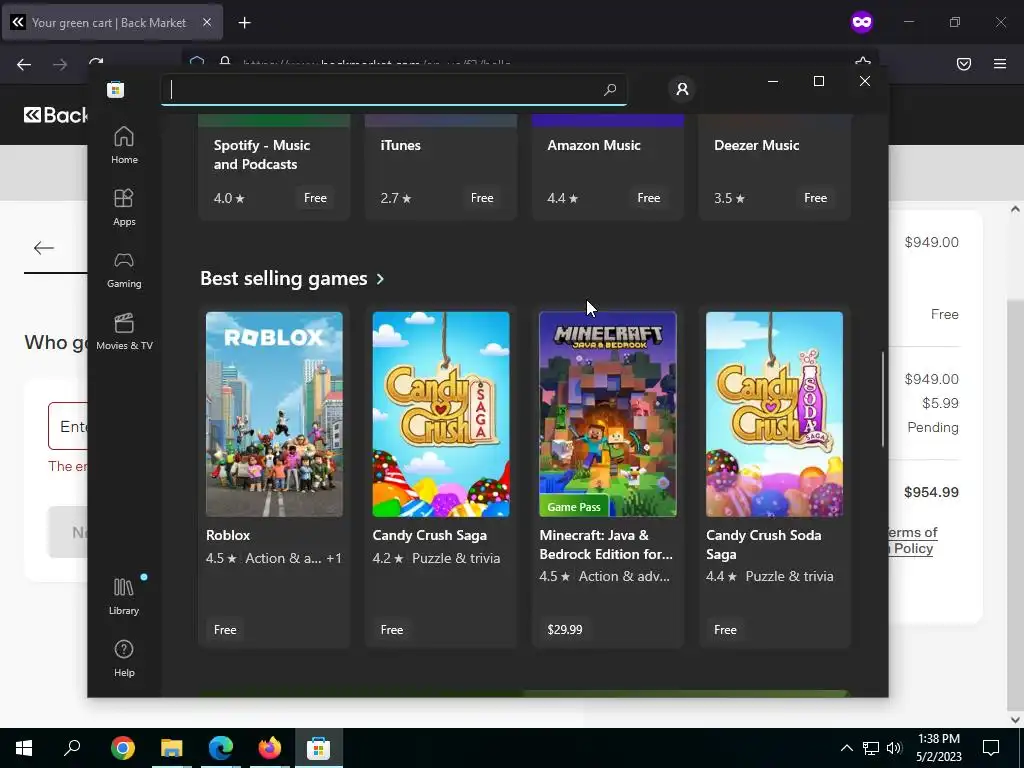Open Deezer Music app title
This screenshot has width=1024, height=768.
click(x=756, y=145)
